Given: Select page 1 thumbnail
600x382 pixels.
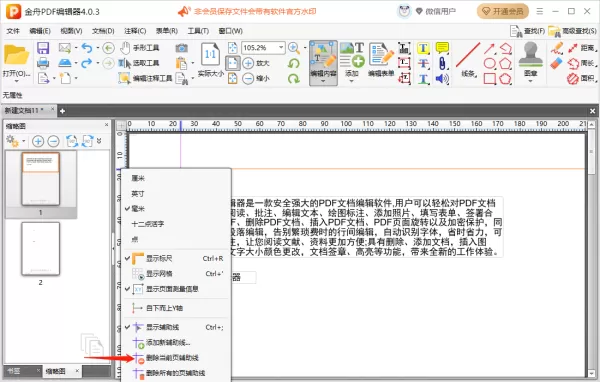Looking at the screenshot, I should (41, 179).
